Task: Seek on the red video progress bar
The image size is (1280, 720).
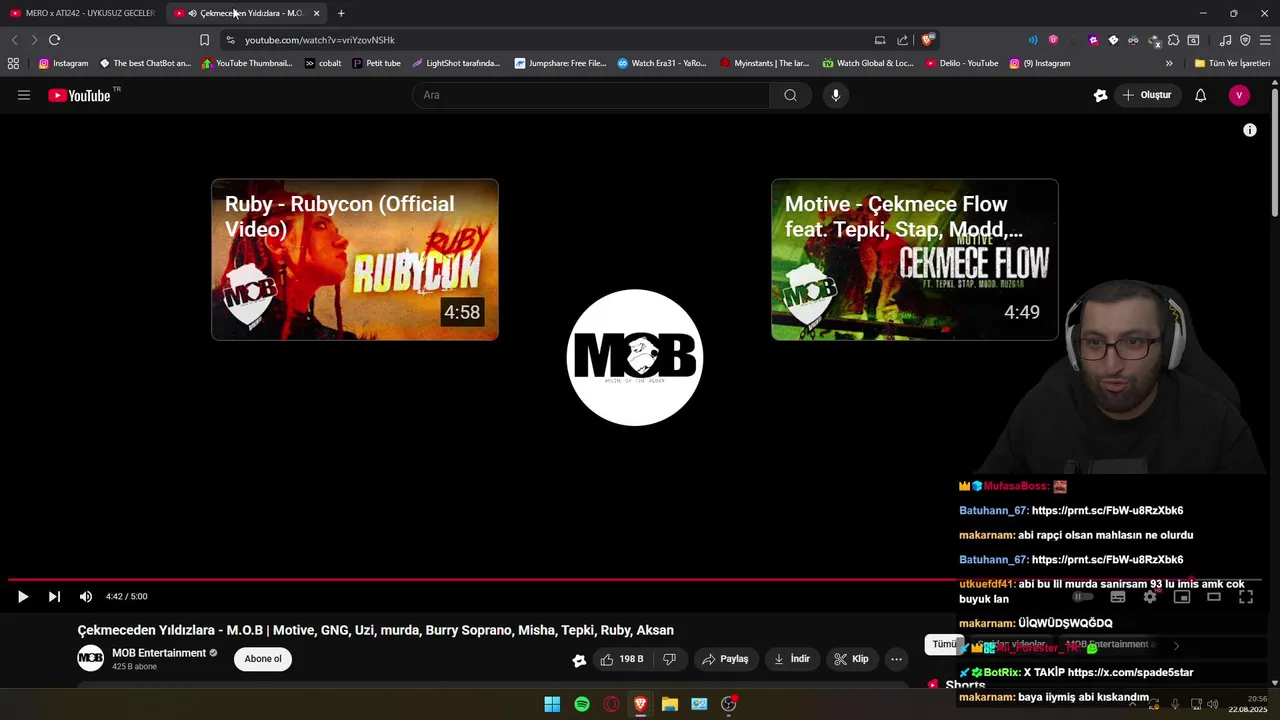Action: 635,579
